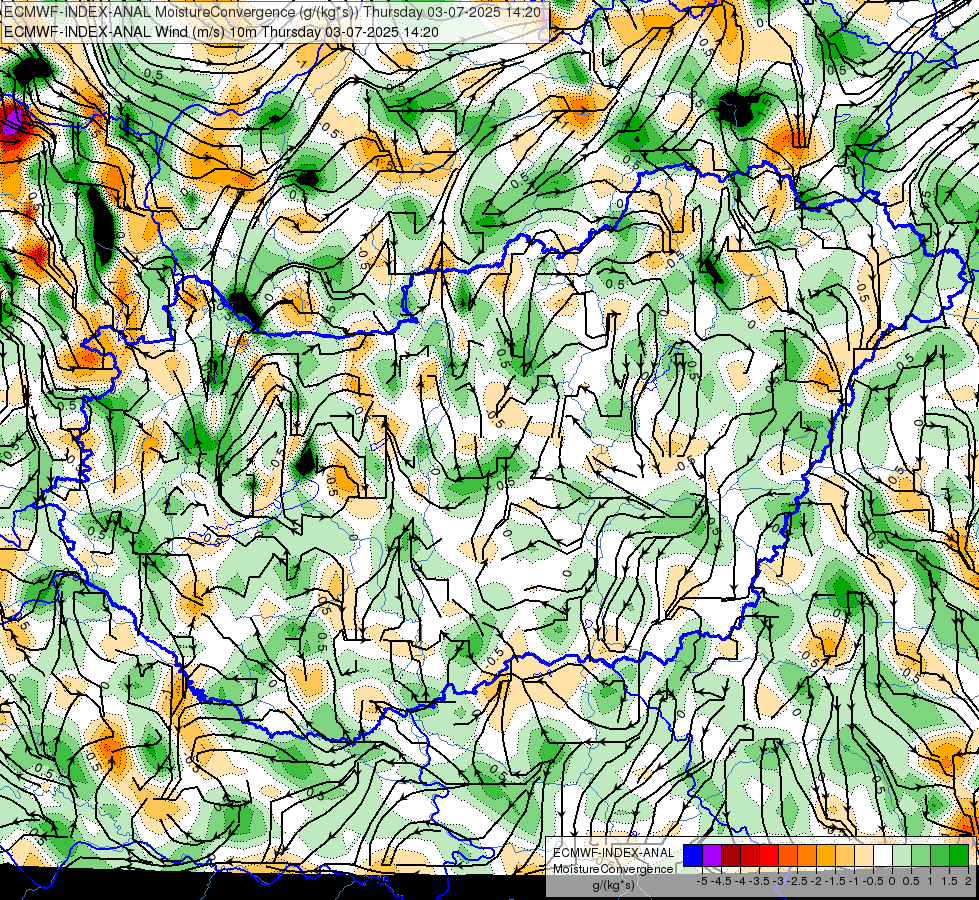
Task: Pick the darkest red swatch between -4.5 and -4
Action: coord(731,855)
